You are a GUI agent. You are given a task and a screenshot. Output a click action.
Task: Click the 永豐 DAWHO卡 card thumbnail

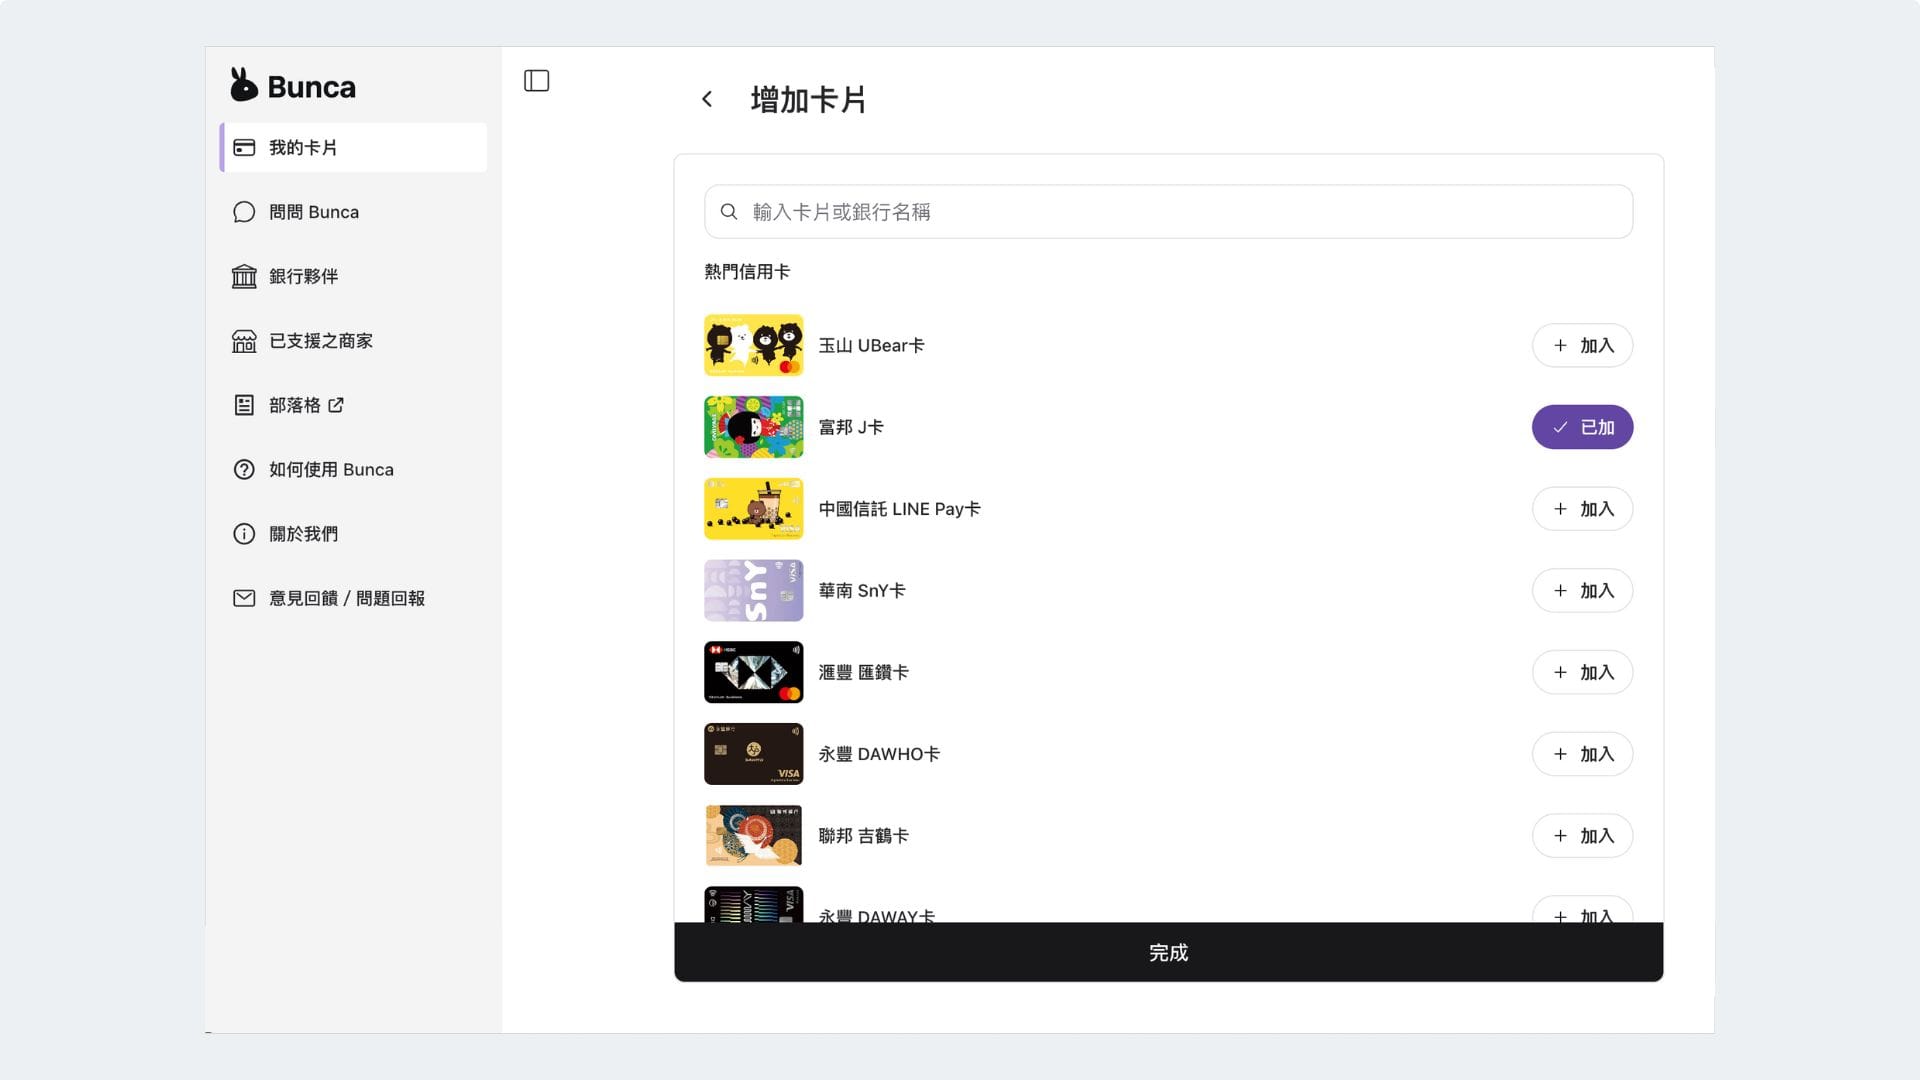pos(753,754)
